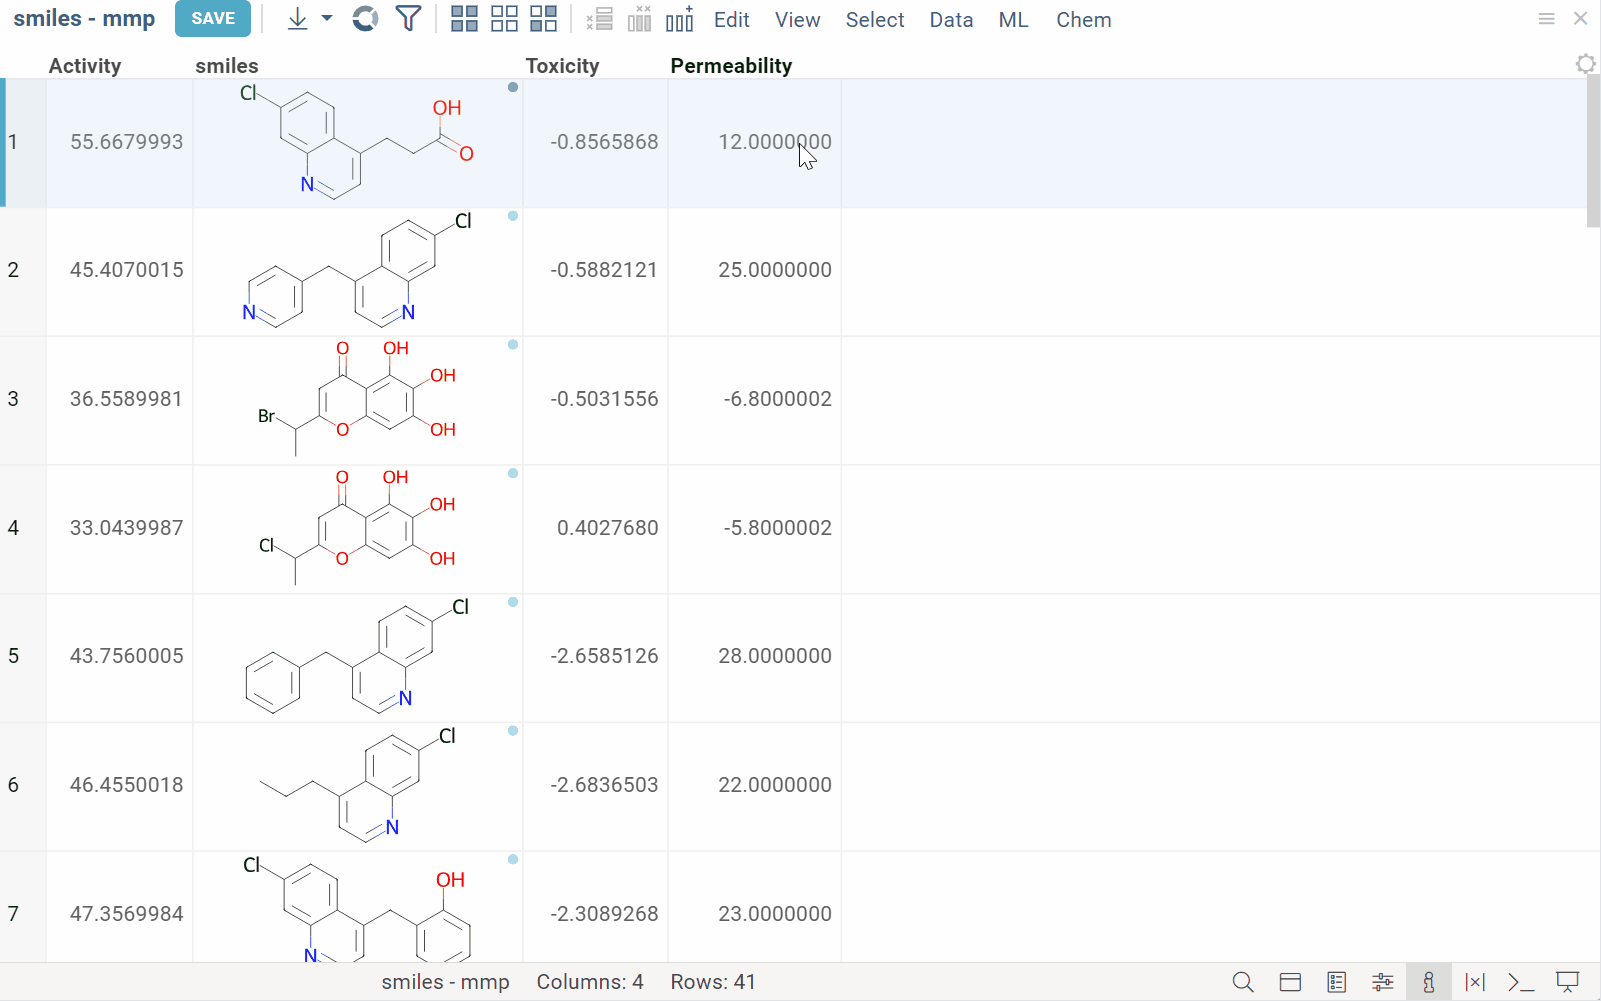1601x1001 pixels.
Task: Click the add new column icon
Action: (680, 19)
